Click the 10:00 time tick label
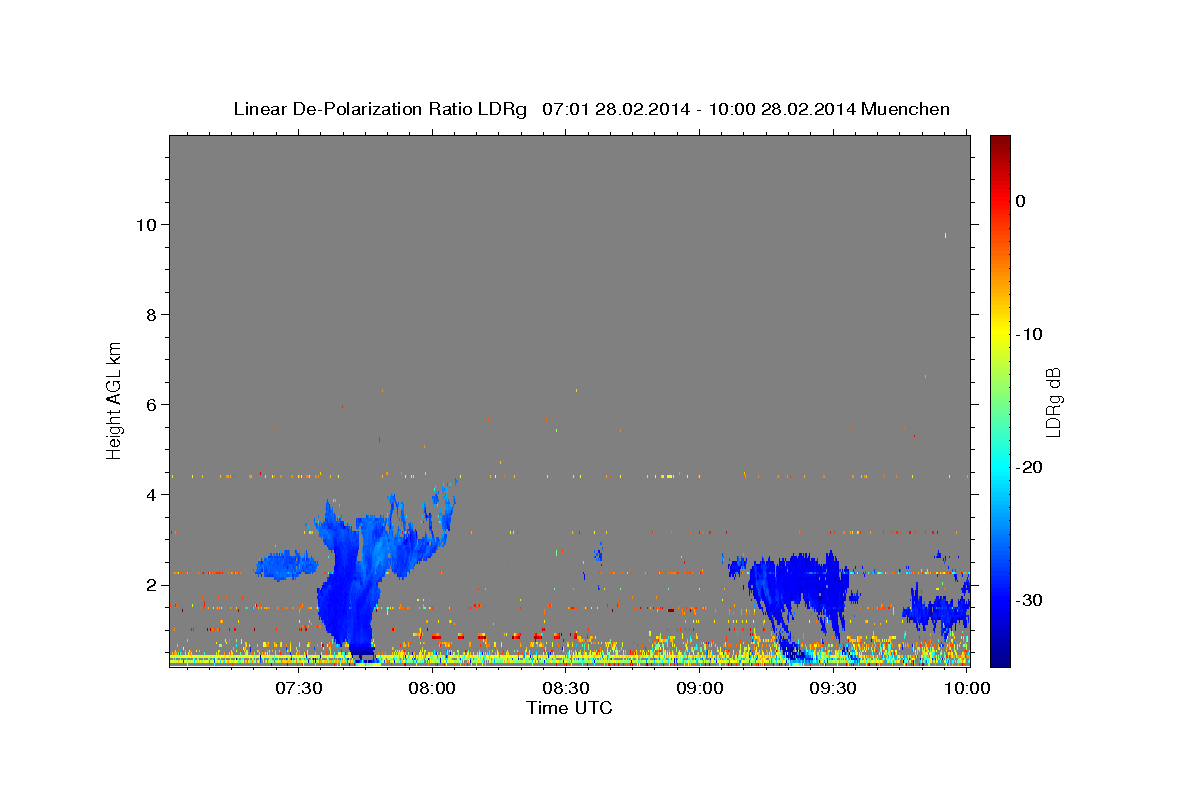The image size is (1200, 800). [967, 688]
